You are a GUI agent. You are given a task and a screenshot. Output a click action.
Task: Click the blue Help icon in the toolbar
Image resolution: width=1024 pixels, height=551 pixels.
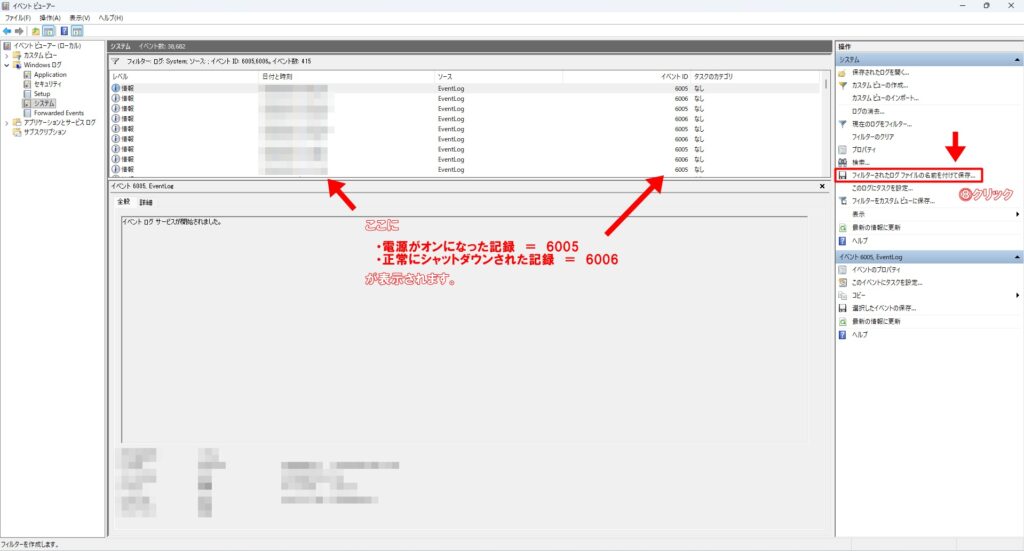[x=64, y=31]
